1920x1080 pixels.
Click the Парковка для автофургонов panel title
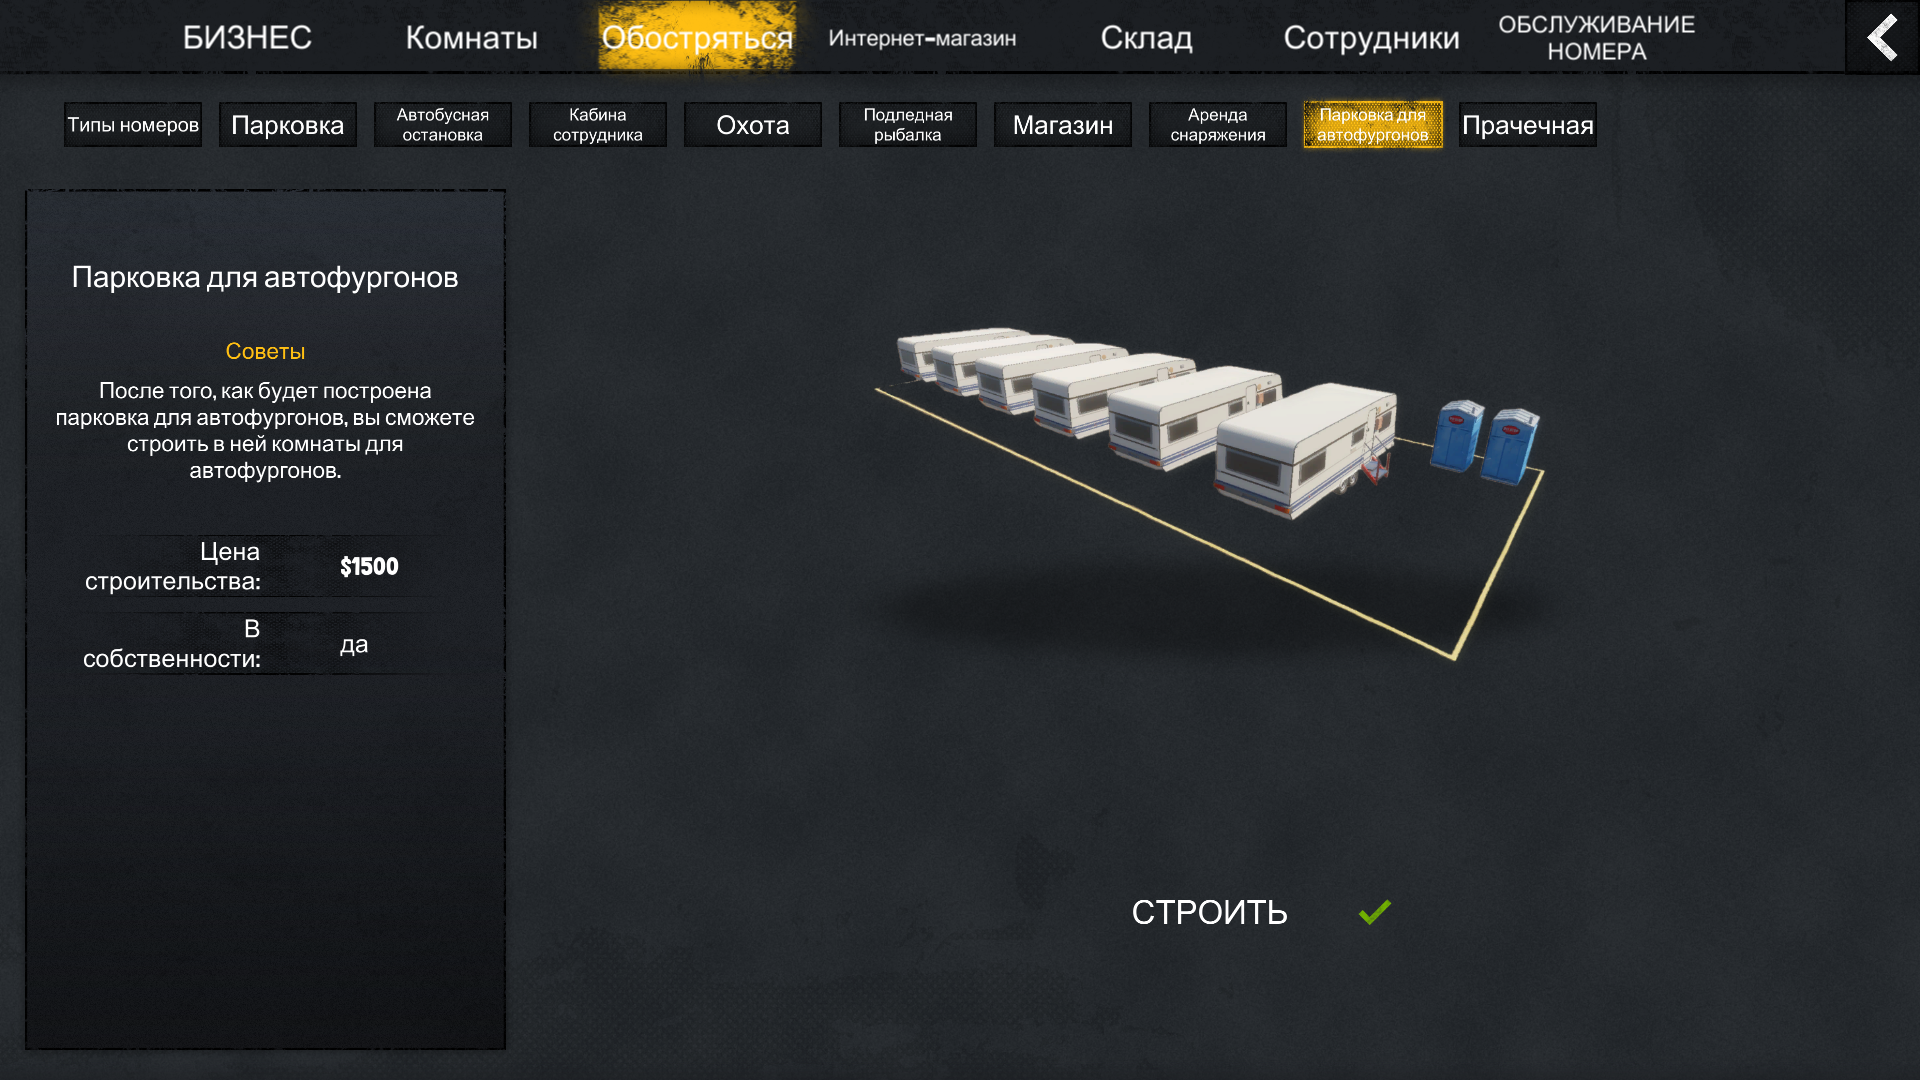(265, 277)
